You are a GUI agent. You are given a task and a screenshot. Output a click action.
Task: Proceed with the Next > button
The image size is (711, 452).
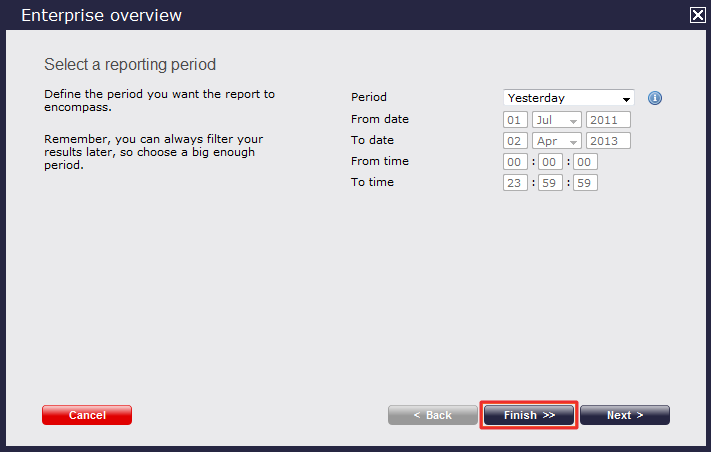coord(624,415)
